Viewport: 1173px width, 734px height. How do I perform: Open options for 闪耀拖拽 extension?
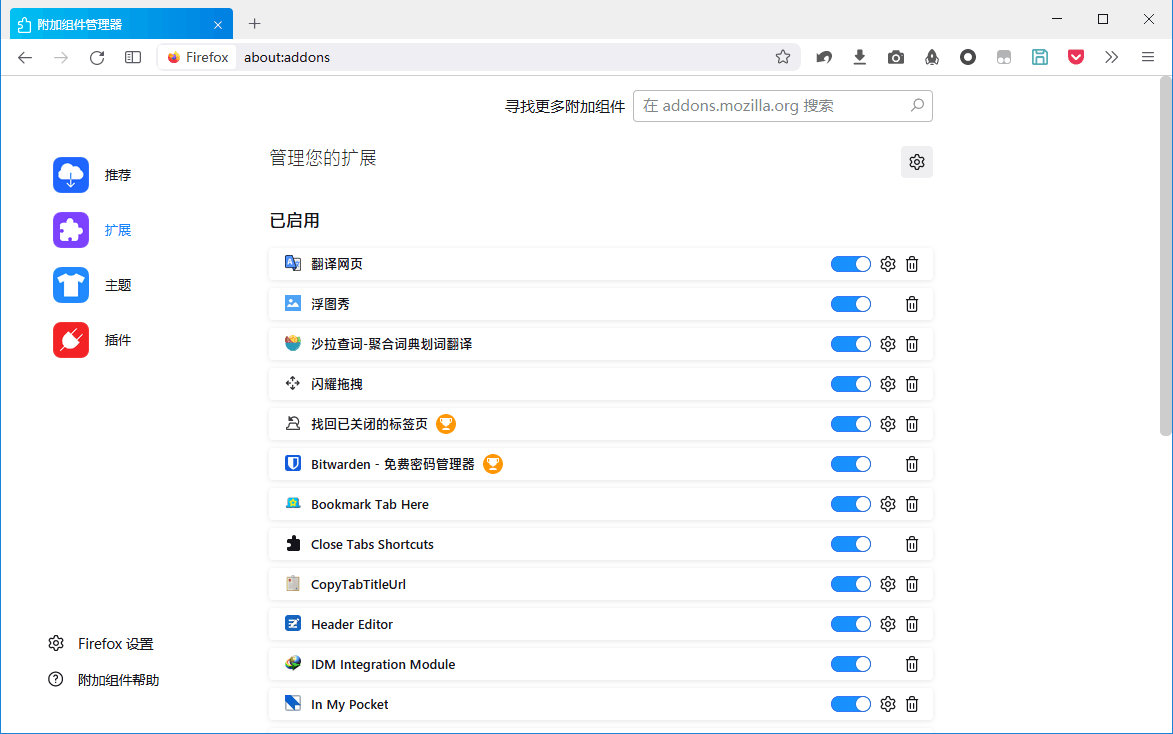coord(888,385)
